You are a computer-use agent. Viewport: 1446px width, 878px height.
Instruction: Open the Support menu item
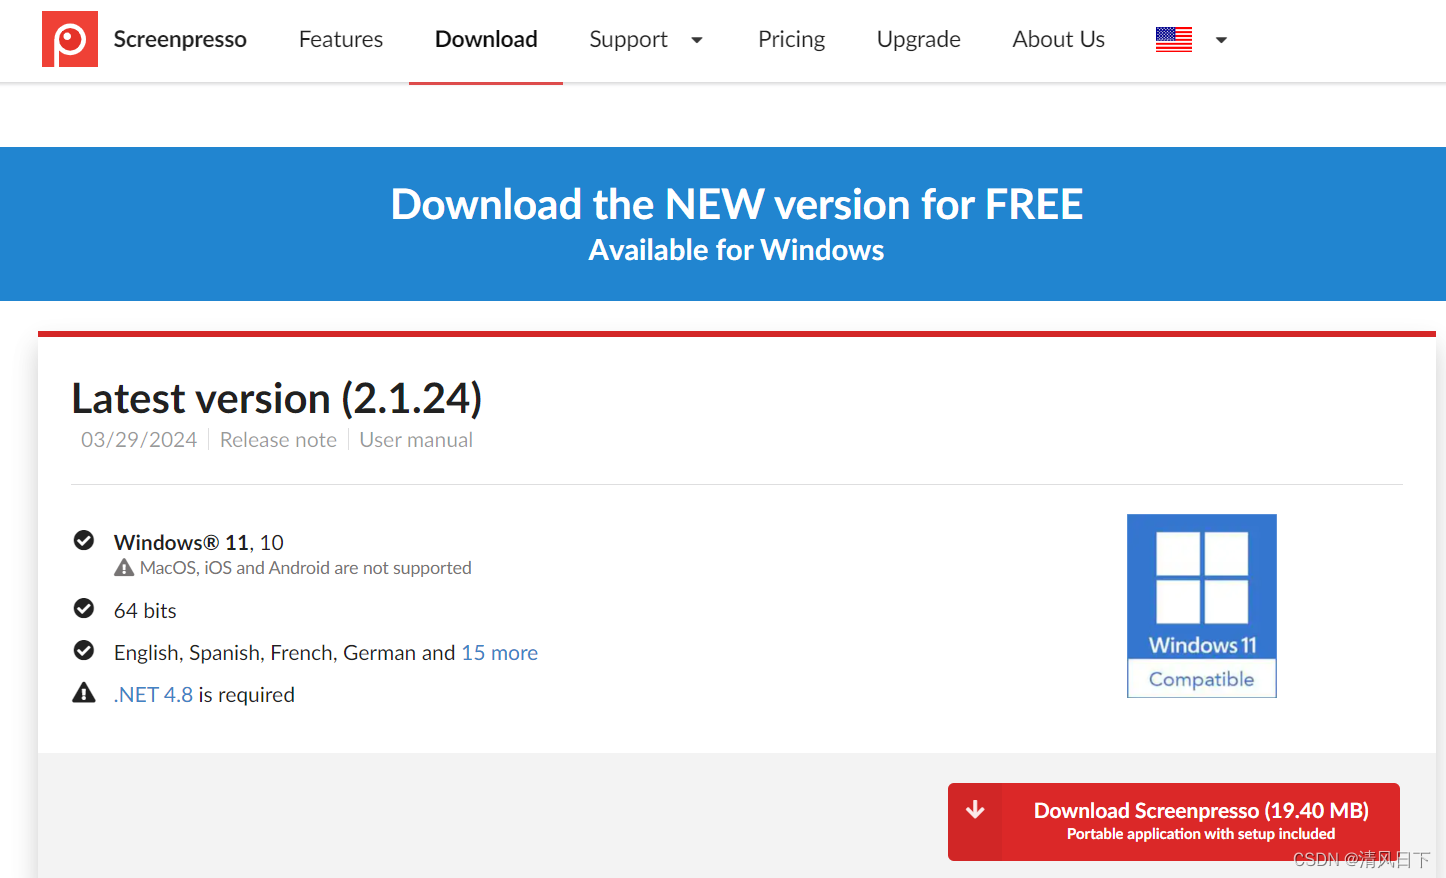(628, 39)
